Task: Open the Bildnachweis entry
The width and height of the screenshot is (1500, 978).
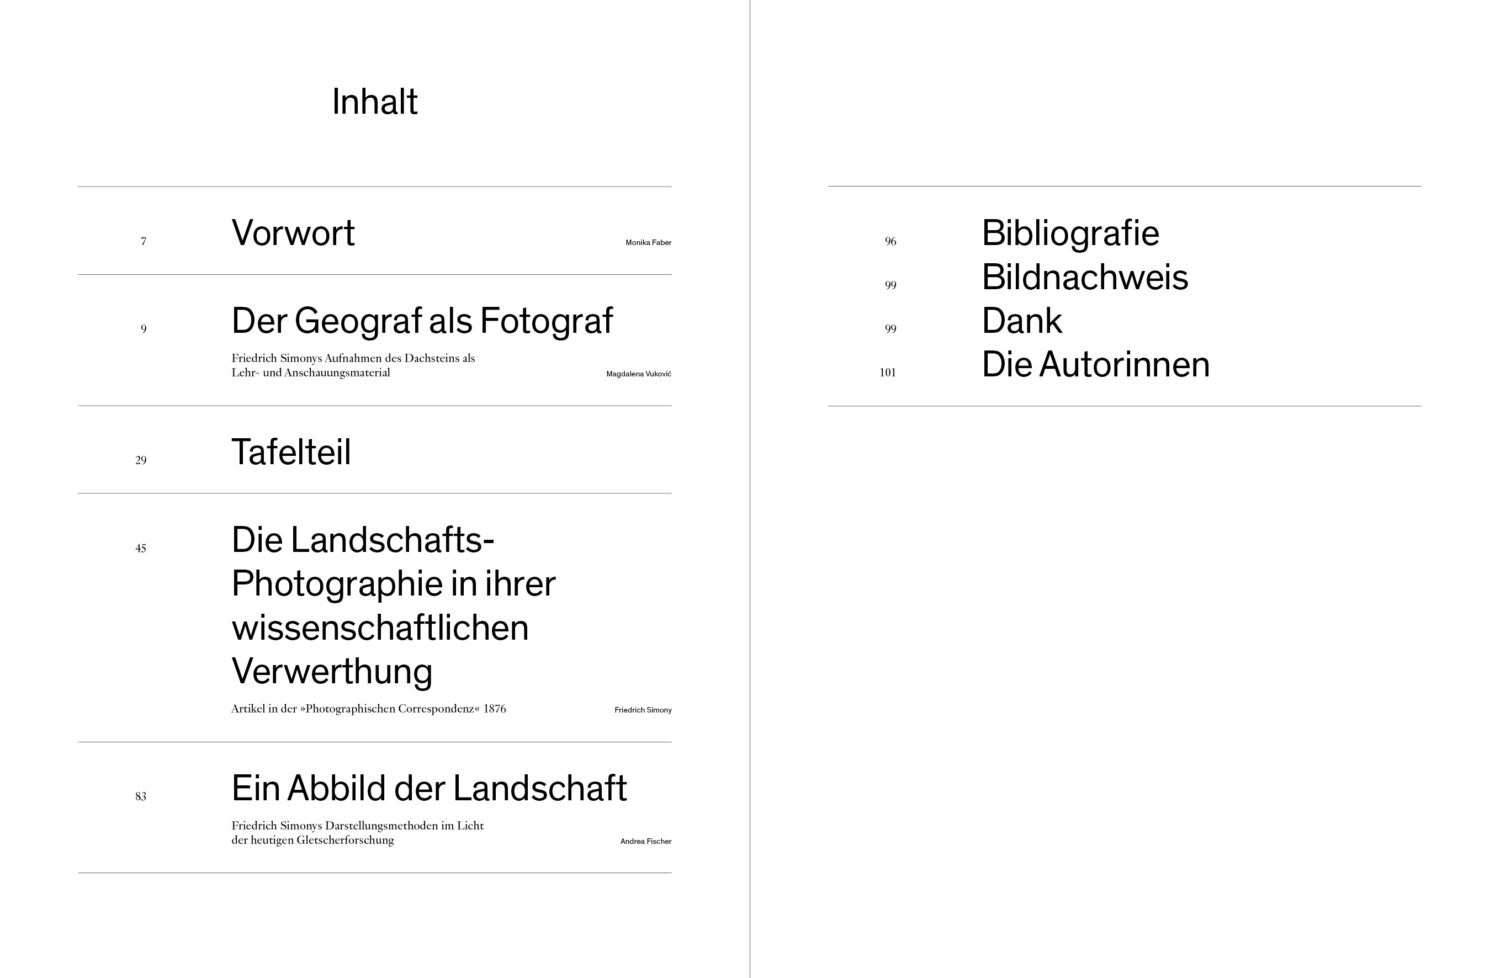Action: click(x=1085, y=277)
